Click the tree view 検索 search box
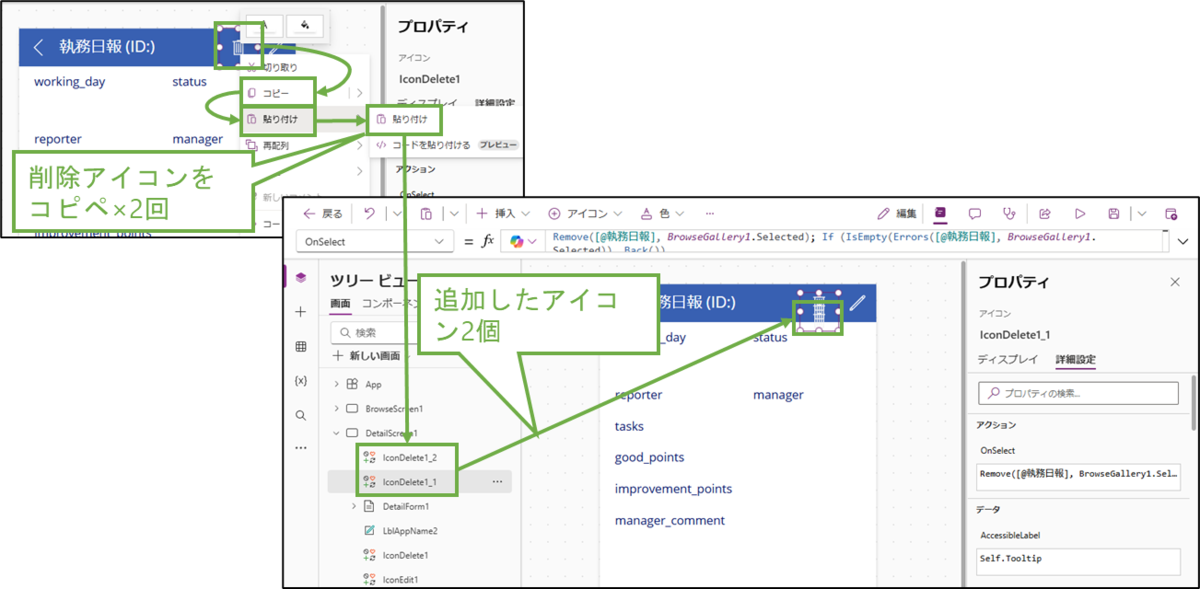Image resolution: width=1200 pixels, height=589 pixels. pos(419,332)
